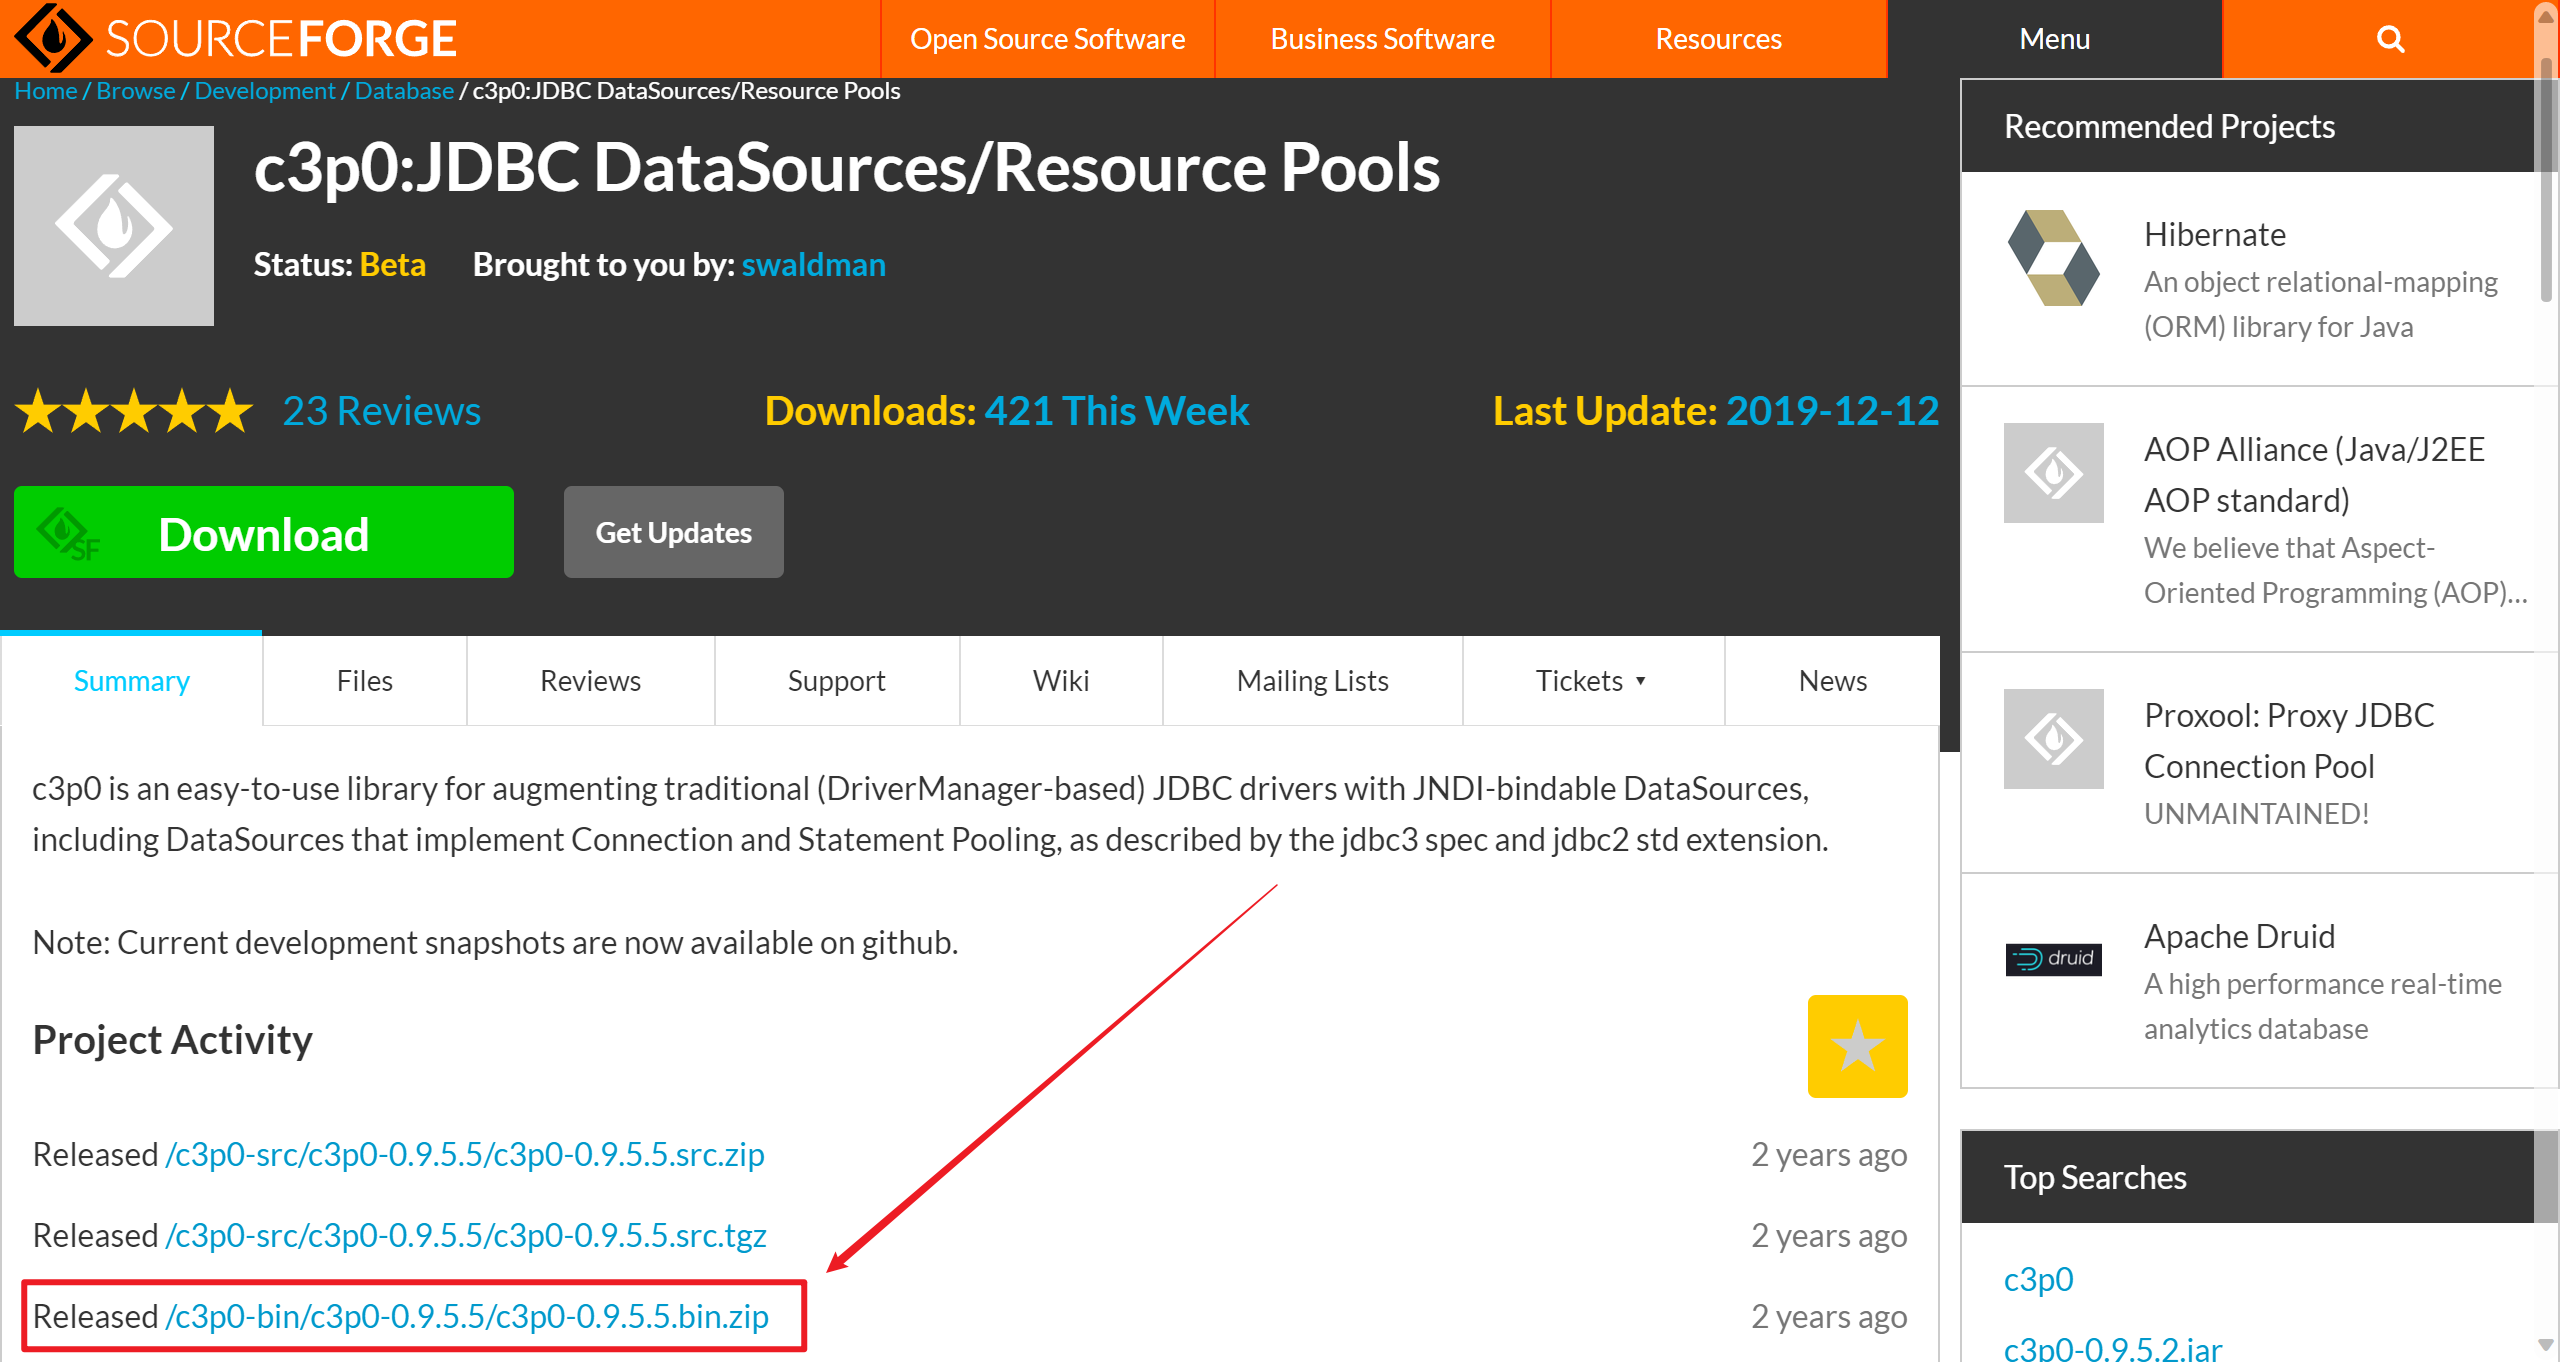Open the Menu dropdown in header

point(2054,39)
